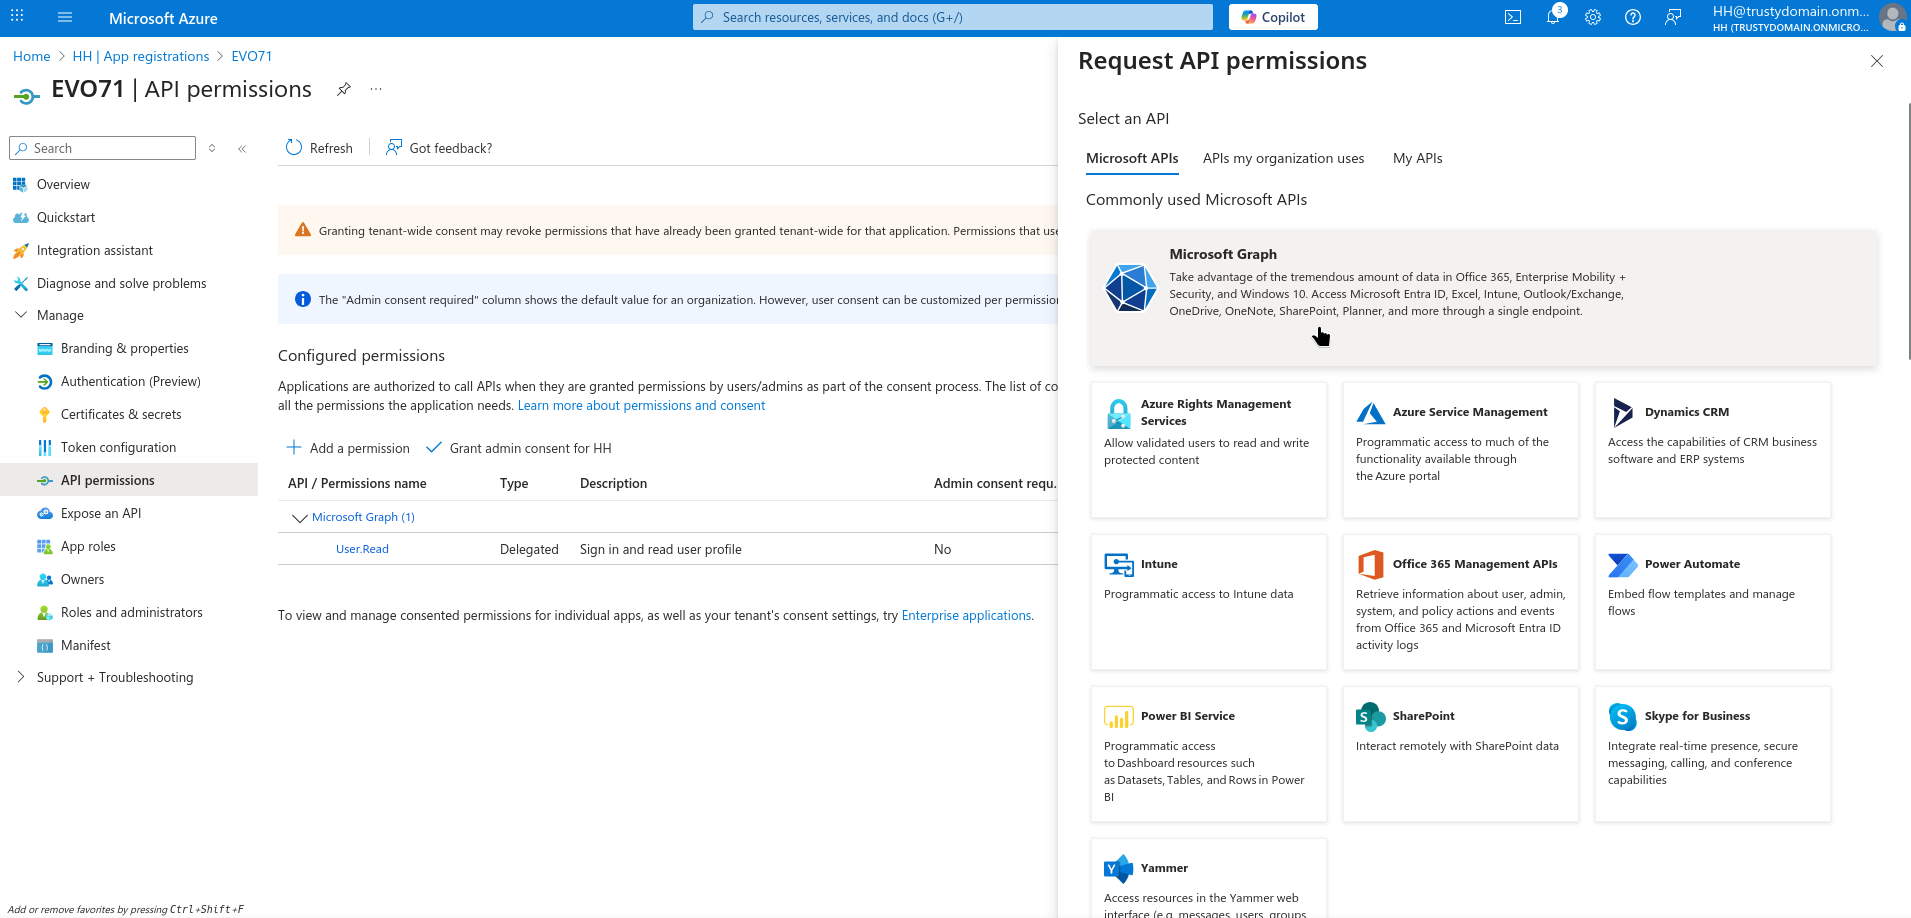
Task: Open Integration assistant (rocket icon)
Action: tap(95, 250)
